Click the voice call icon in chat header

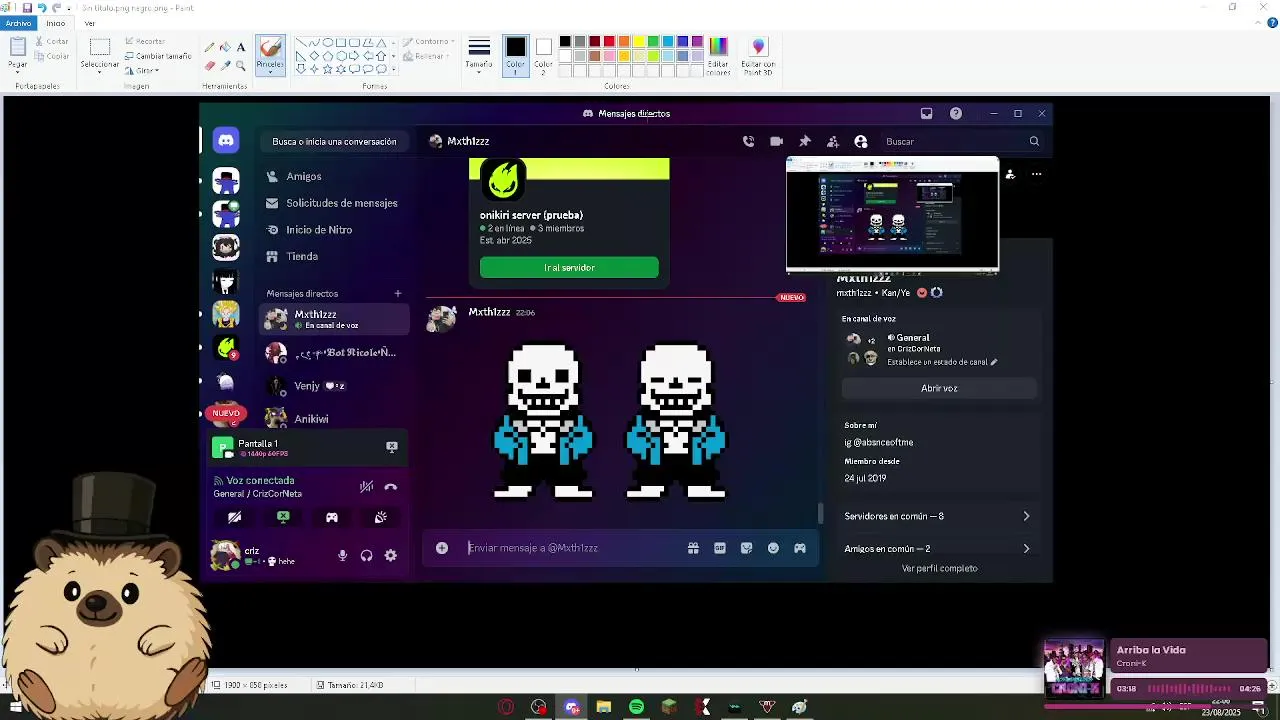point(748,141)
